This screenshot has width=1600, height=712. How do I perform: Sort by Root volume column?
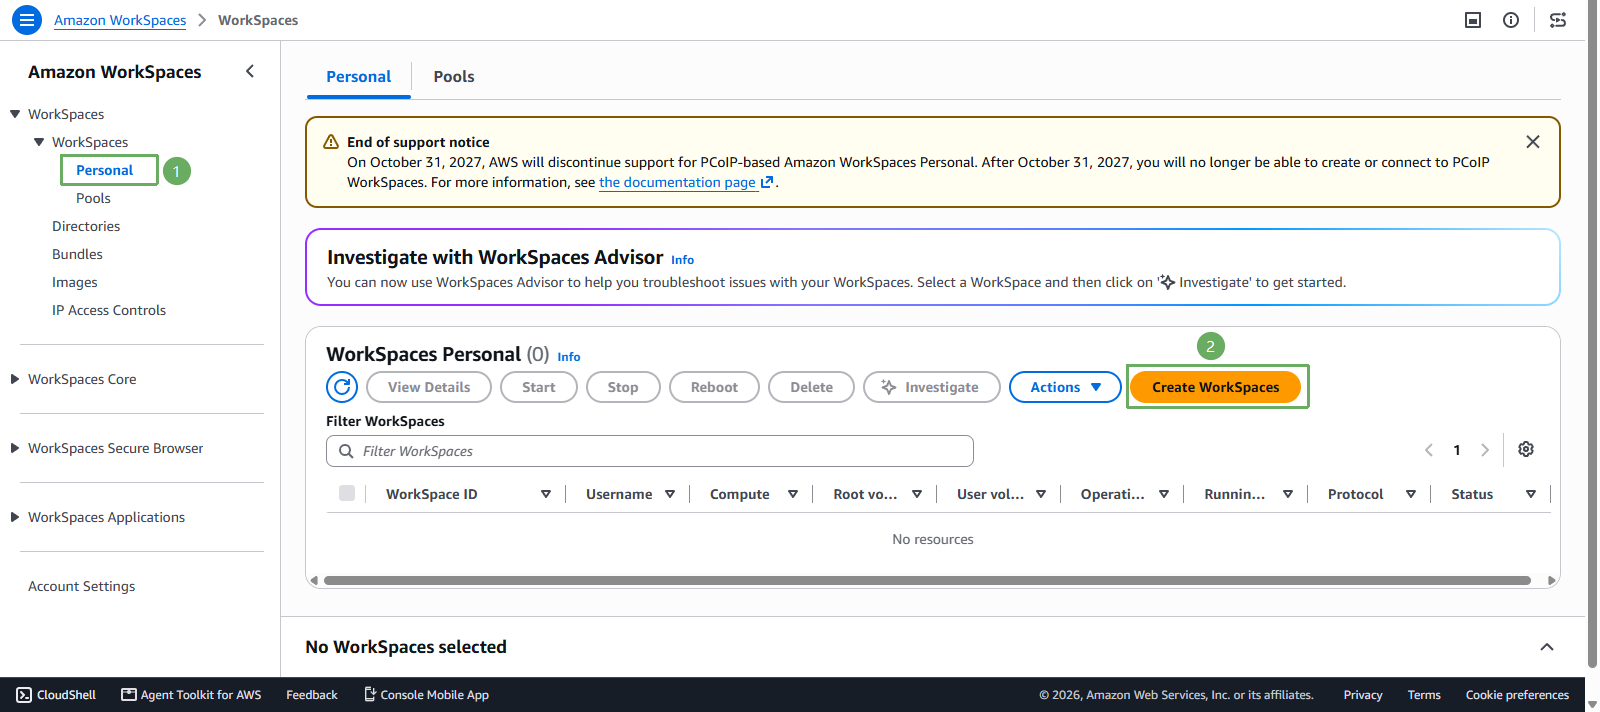(917, 494)
